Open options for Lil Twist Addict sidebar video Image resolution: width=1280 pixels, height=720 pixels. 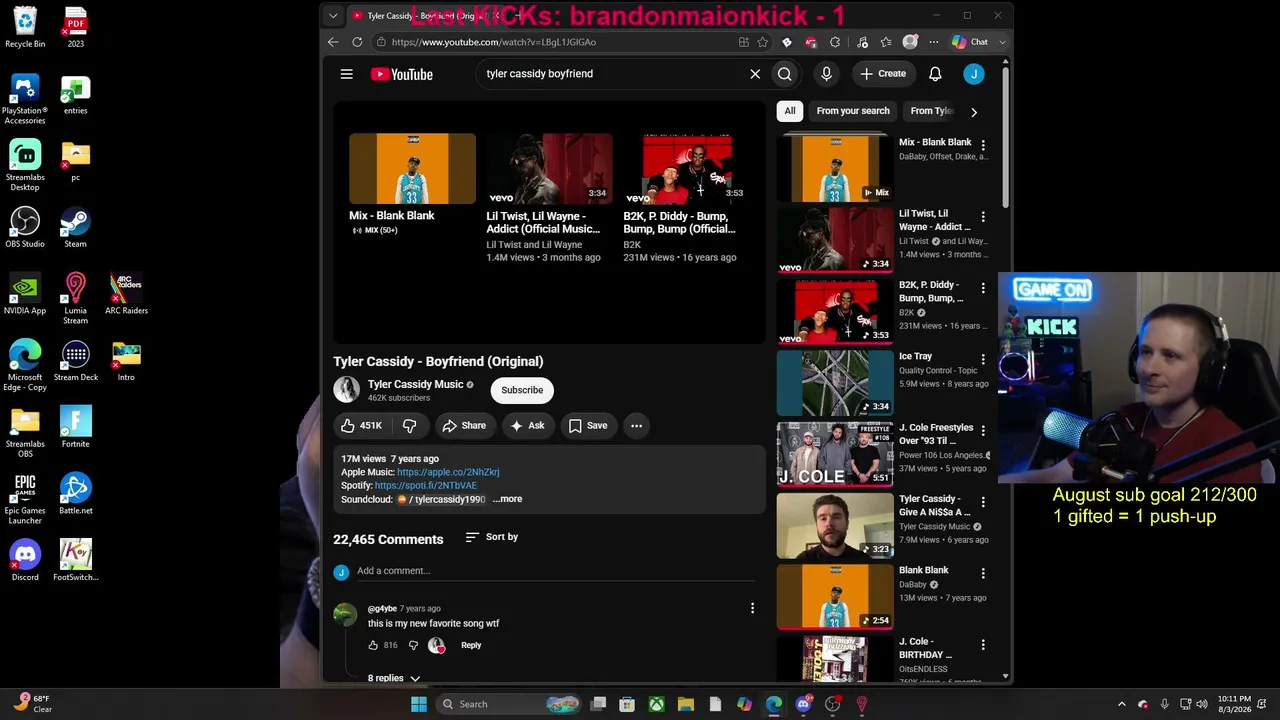tap(983, 216)
